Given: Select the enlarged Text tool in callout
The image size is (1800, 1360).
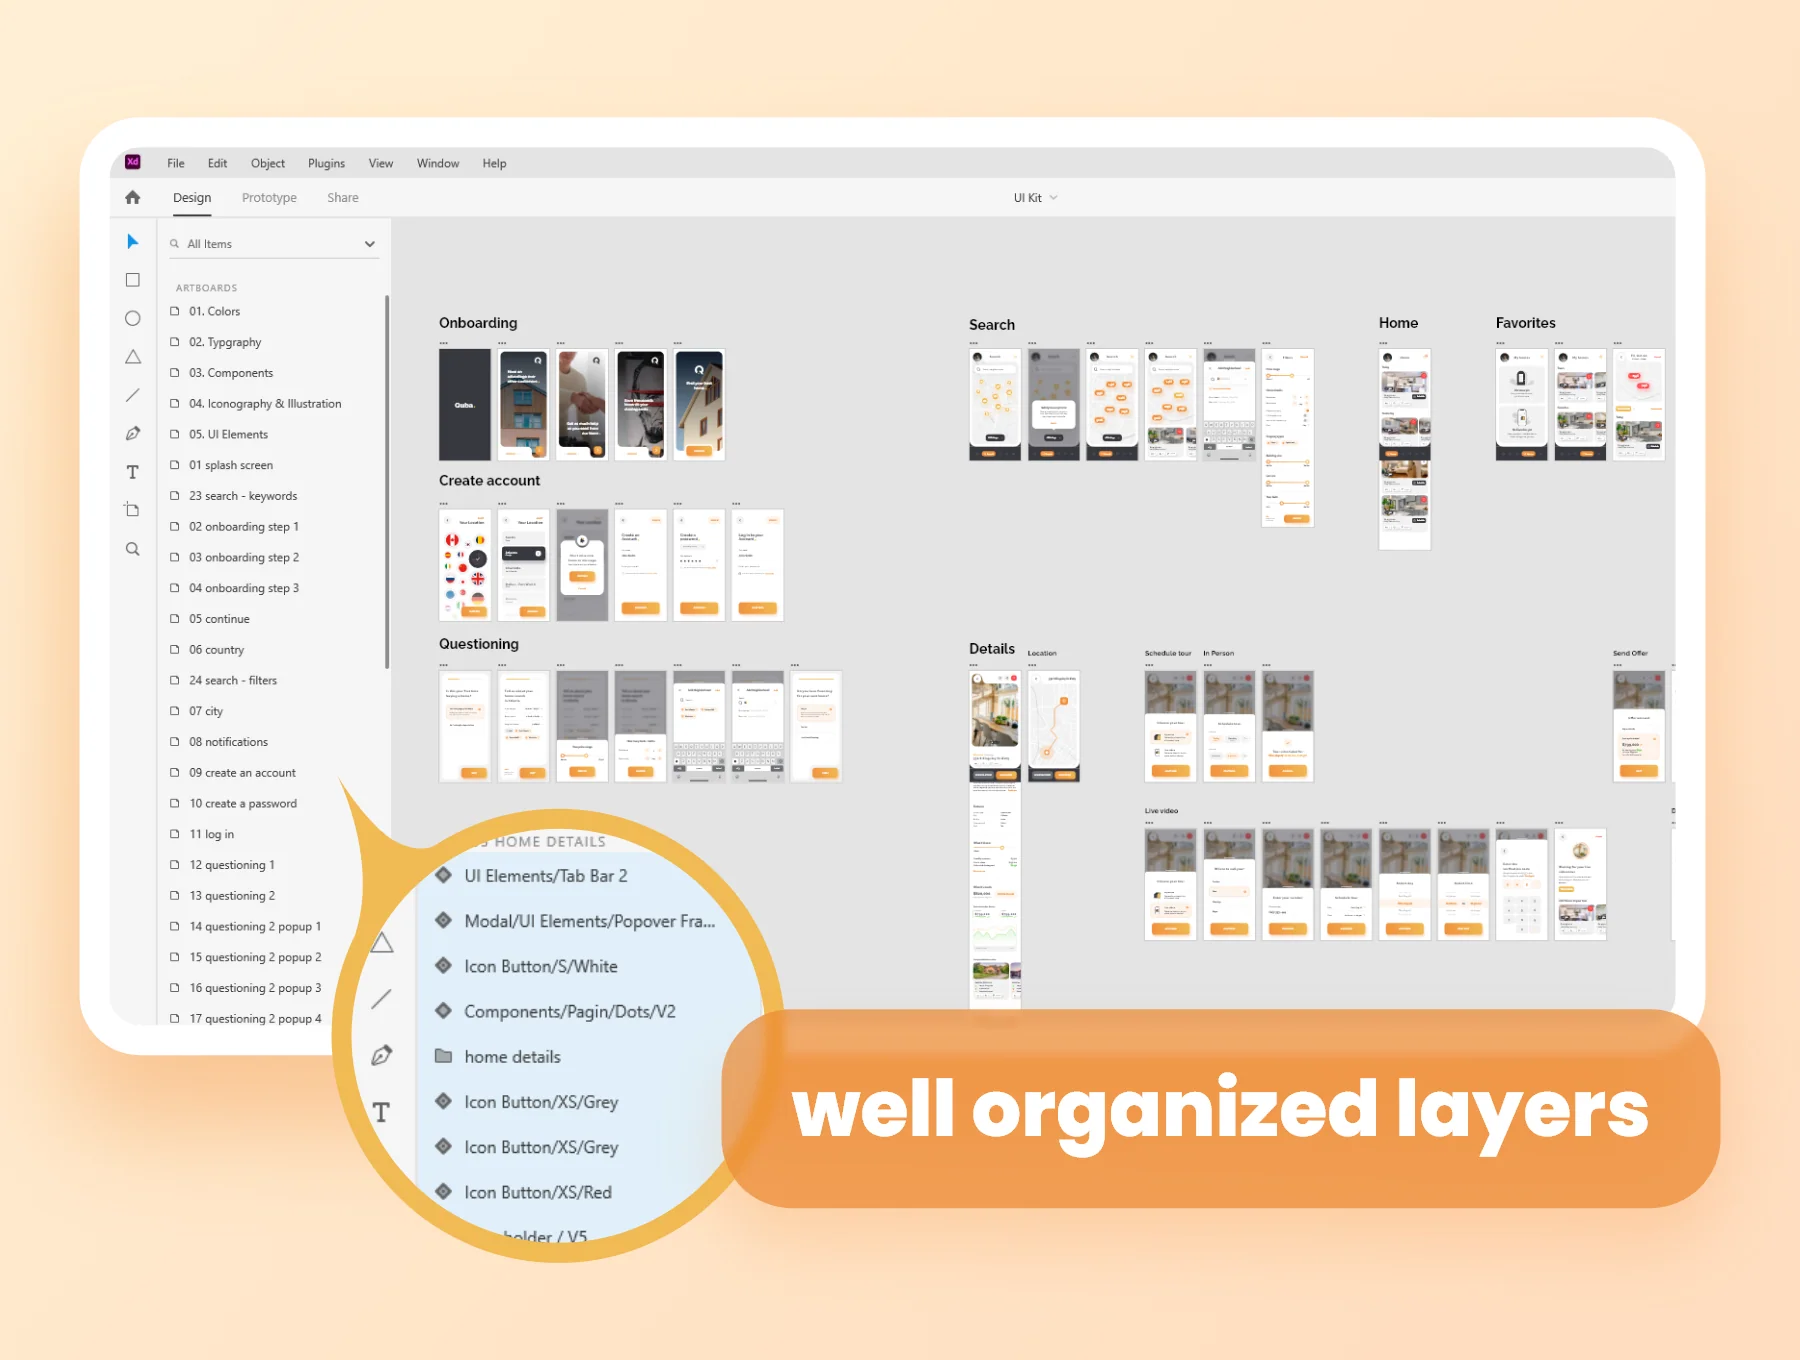Looking at the screenshot, I should tap(381, 1112).
